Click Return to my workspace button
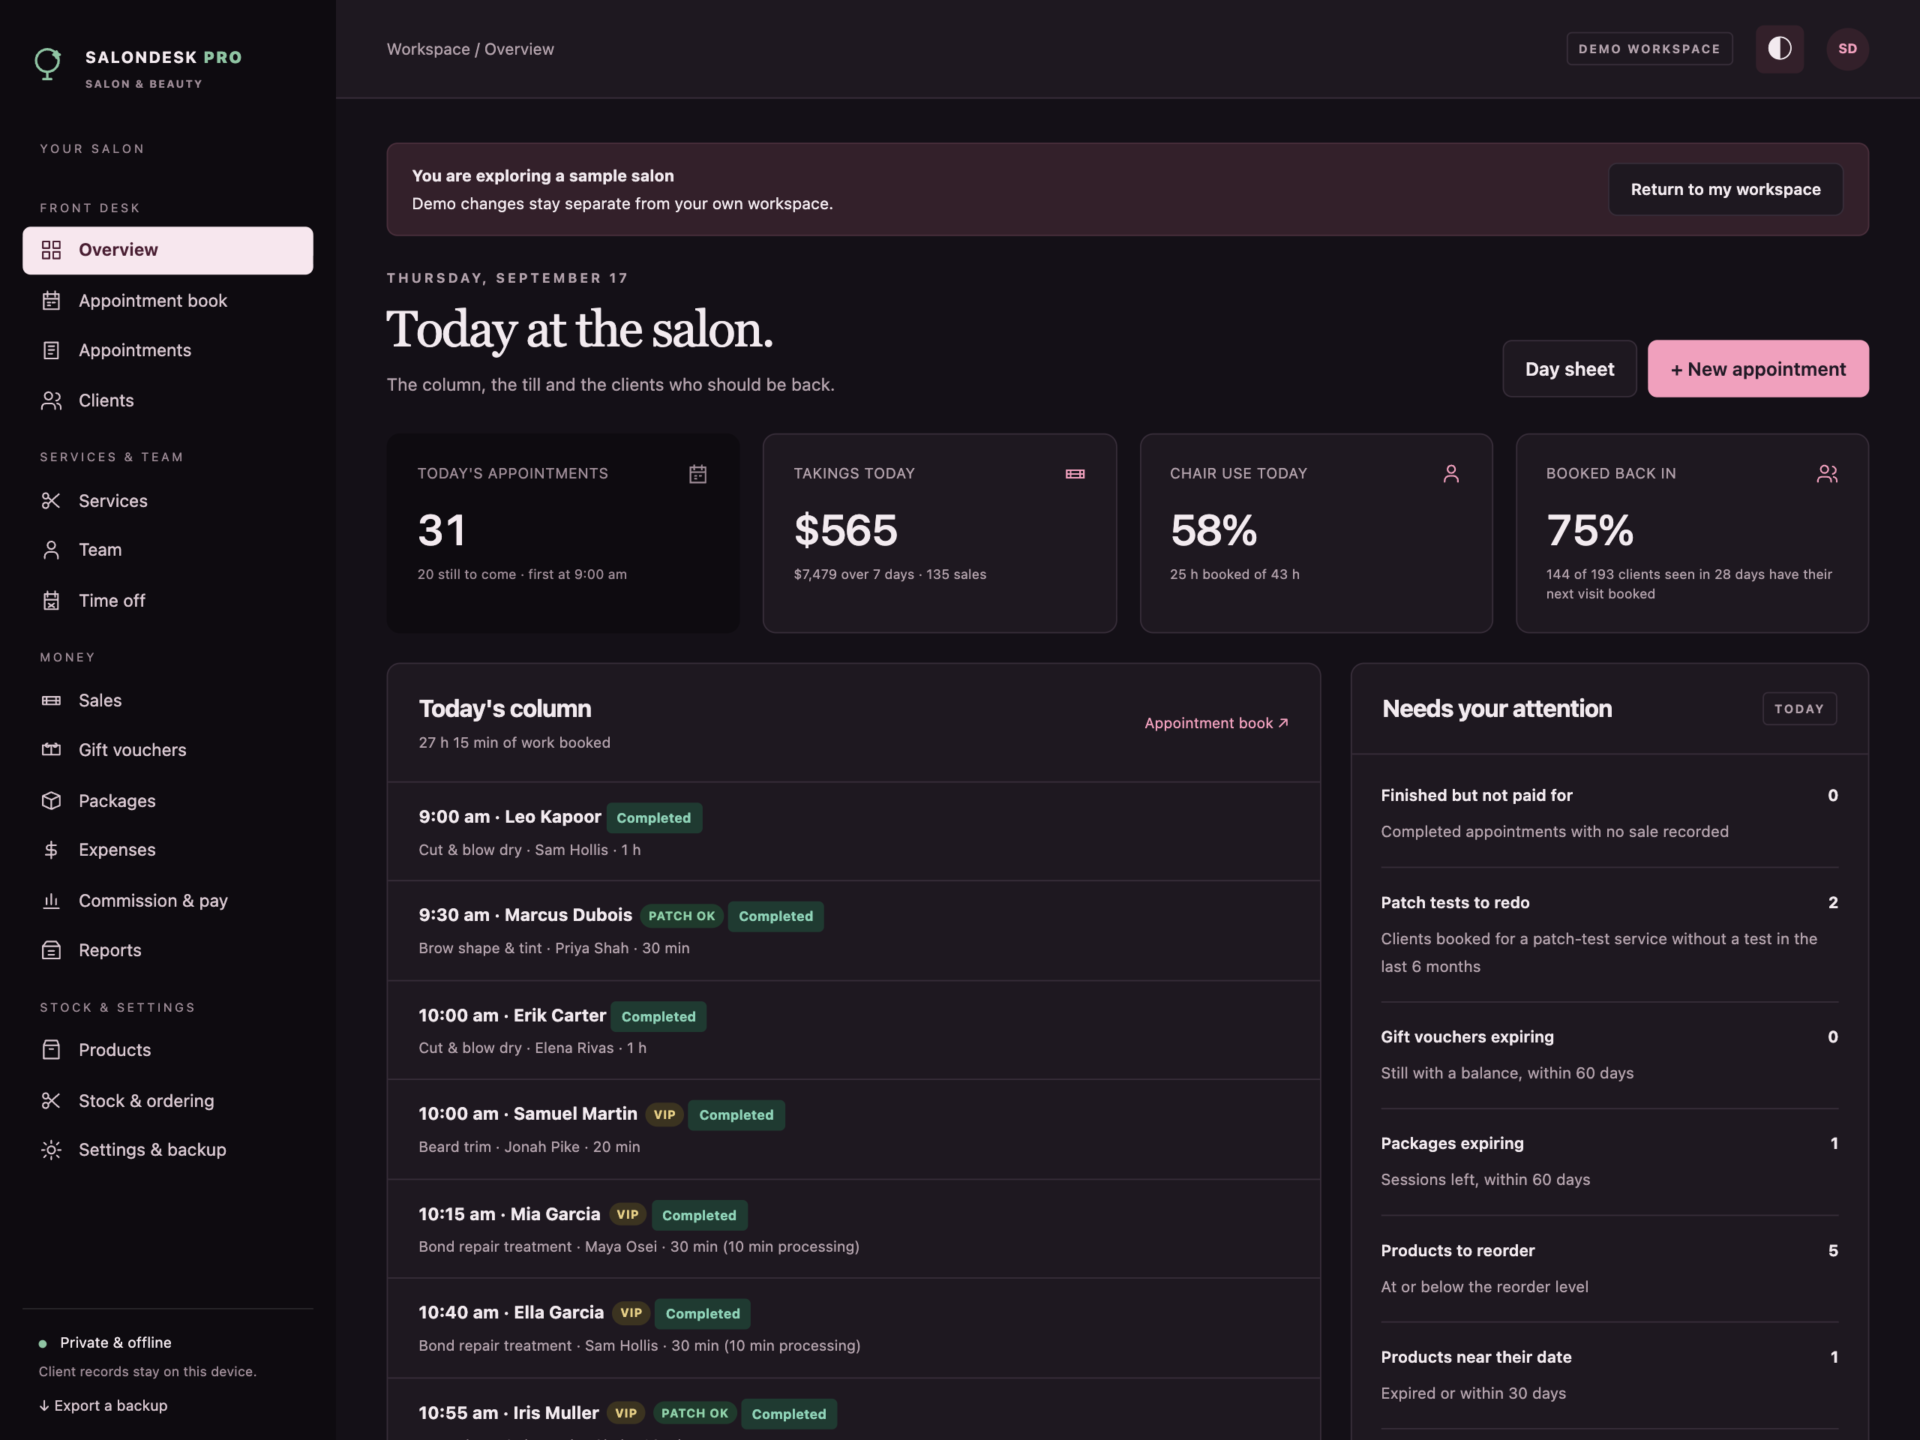 pyautogui.click(x=1725, y=189)
